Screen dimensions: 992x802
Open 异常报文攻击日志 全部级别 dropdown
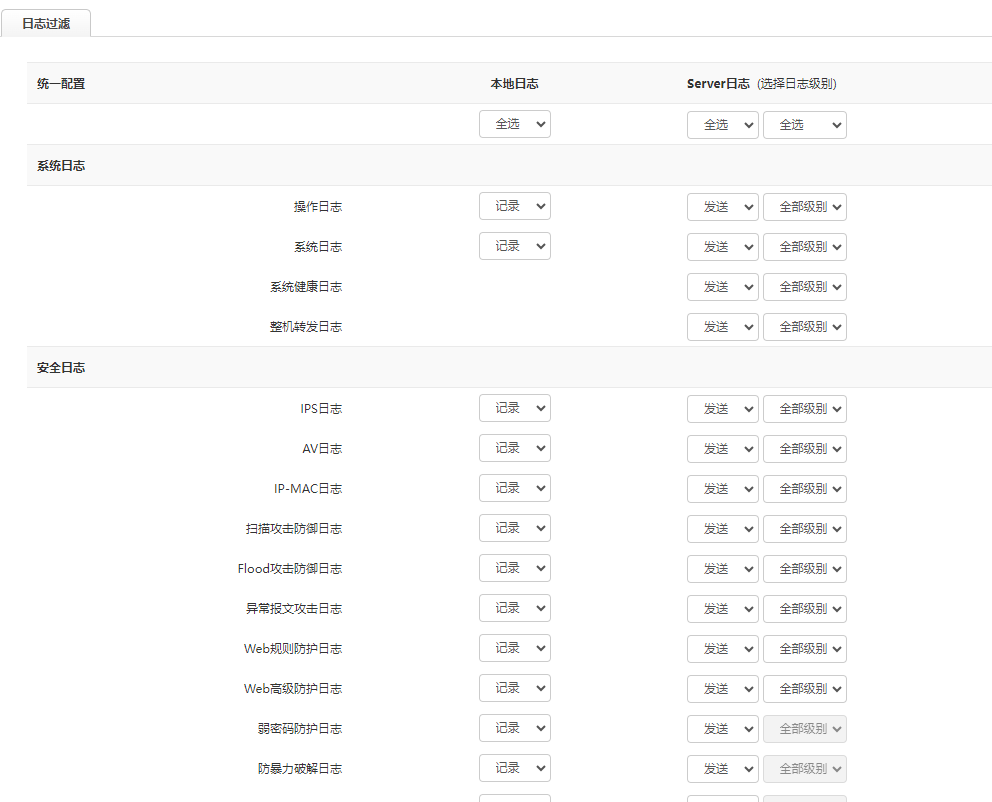(805, 608)
